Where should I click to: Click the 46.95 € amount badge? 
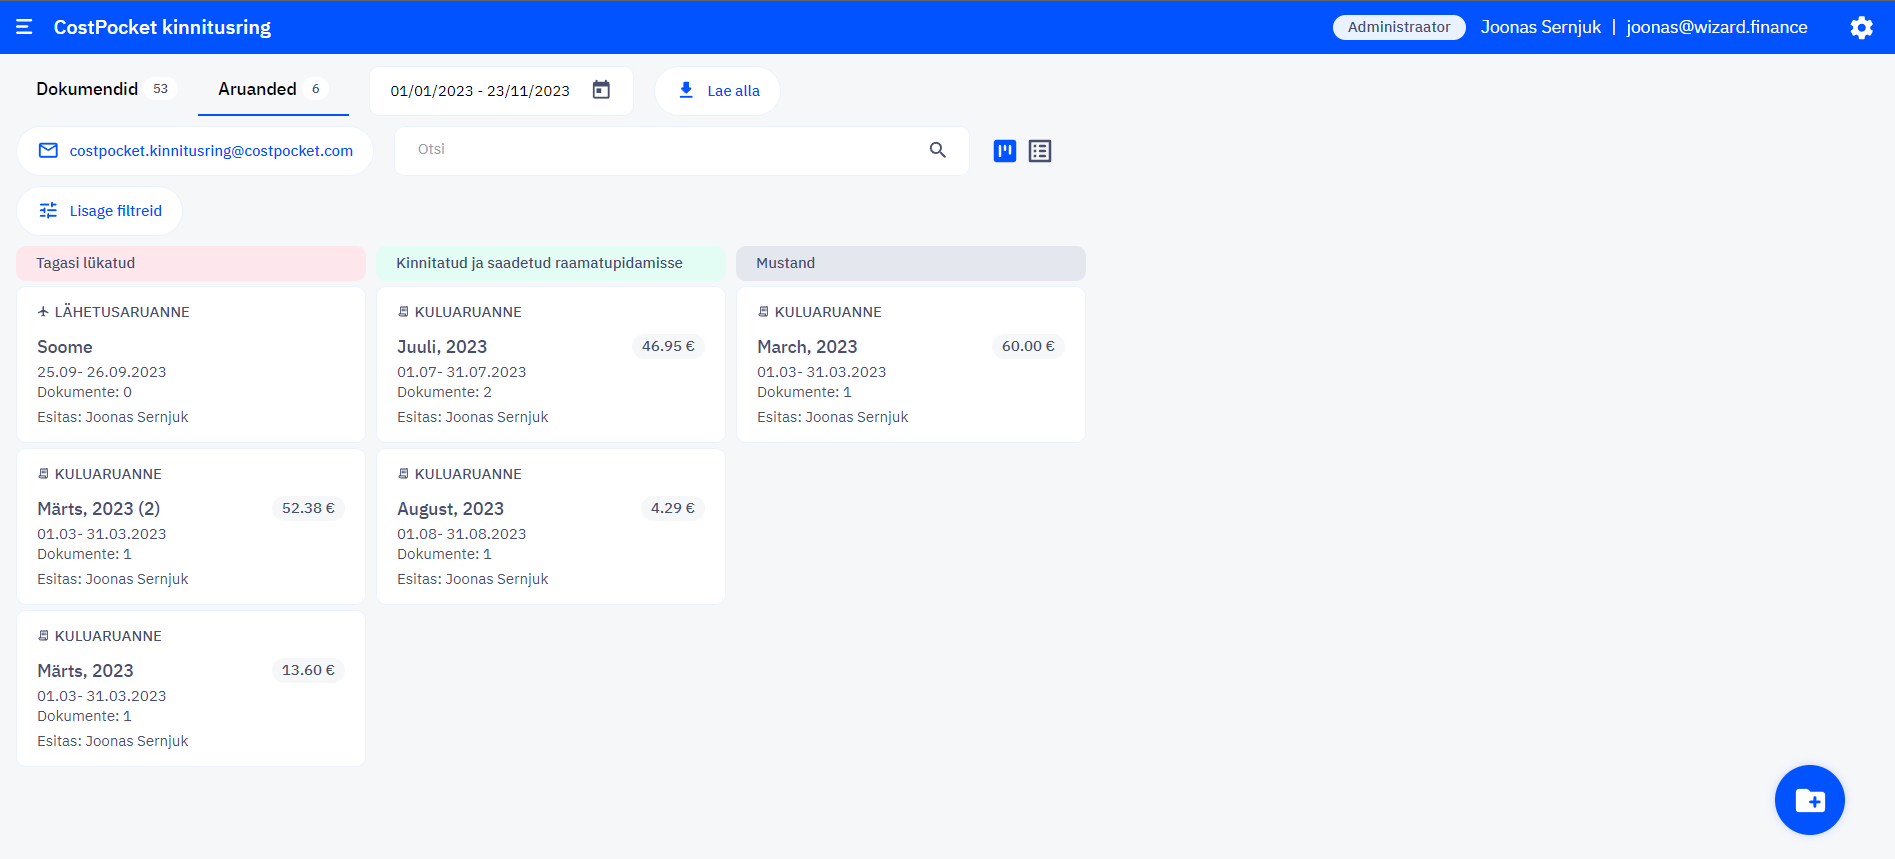pos(668,346)
